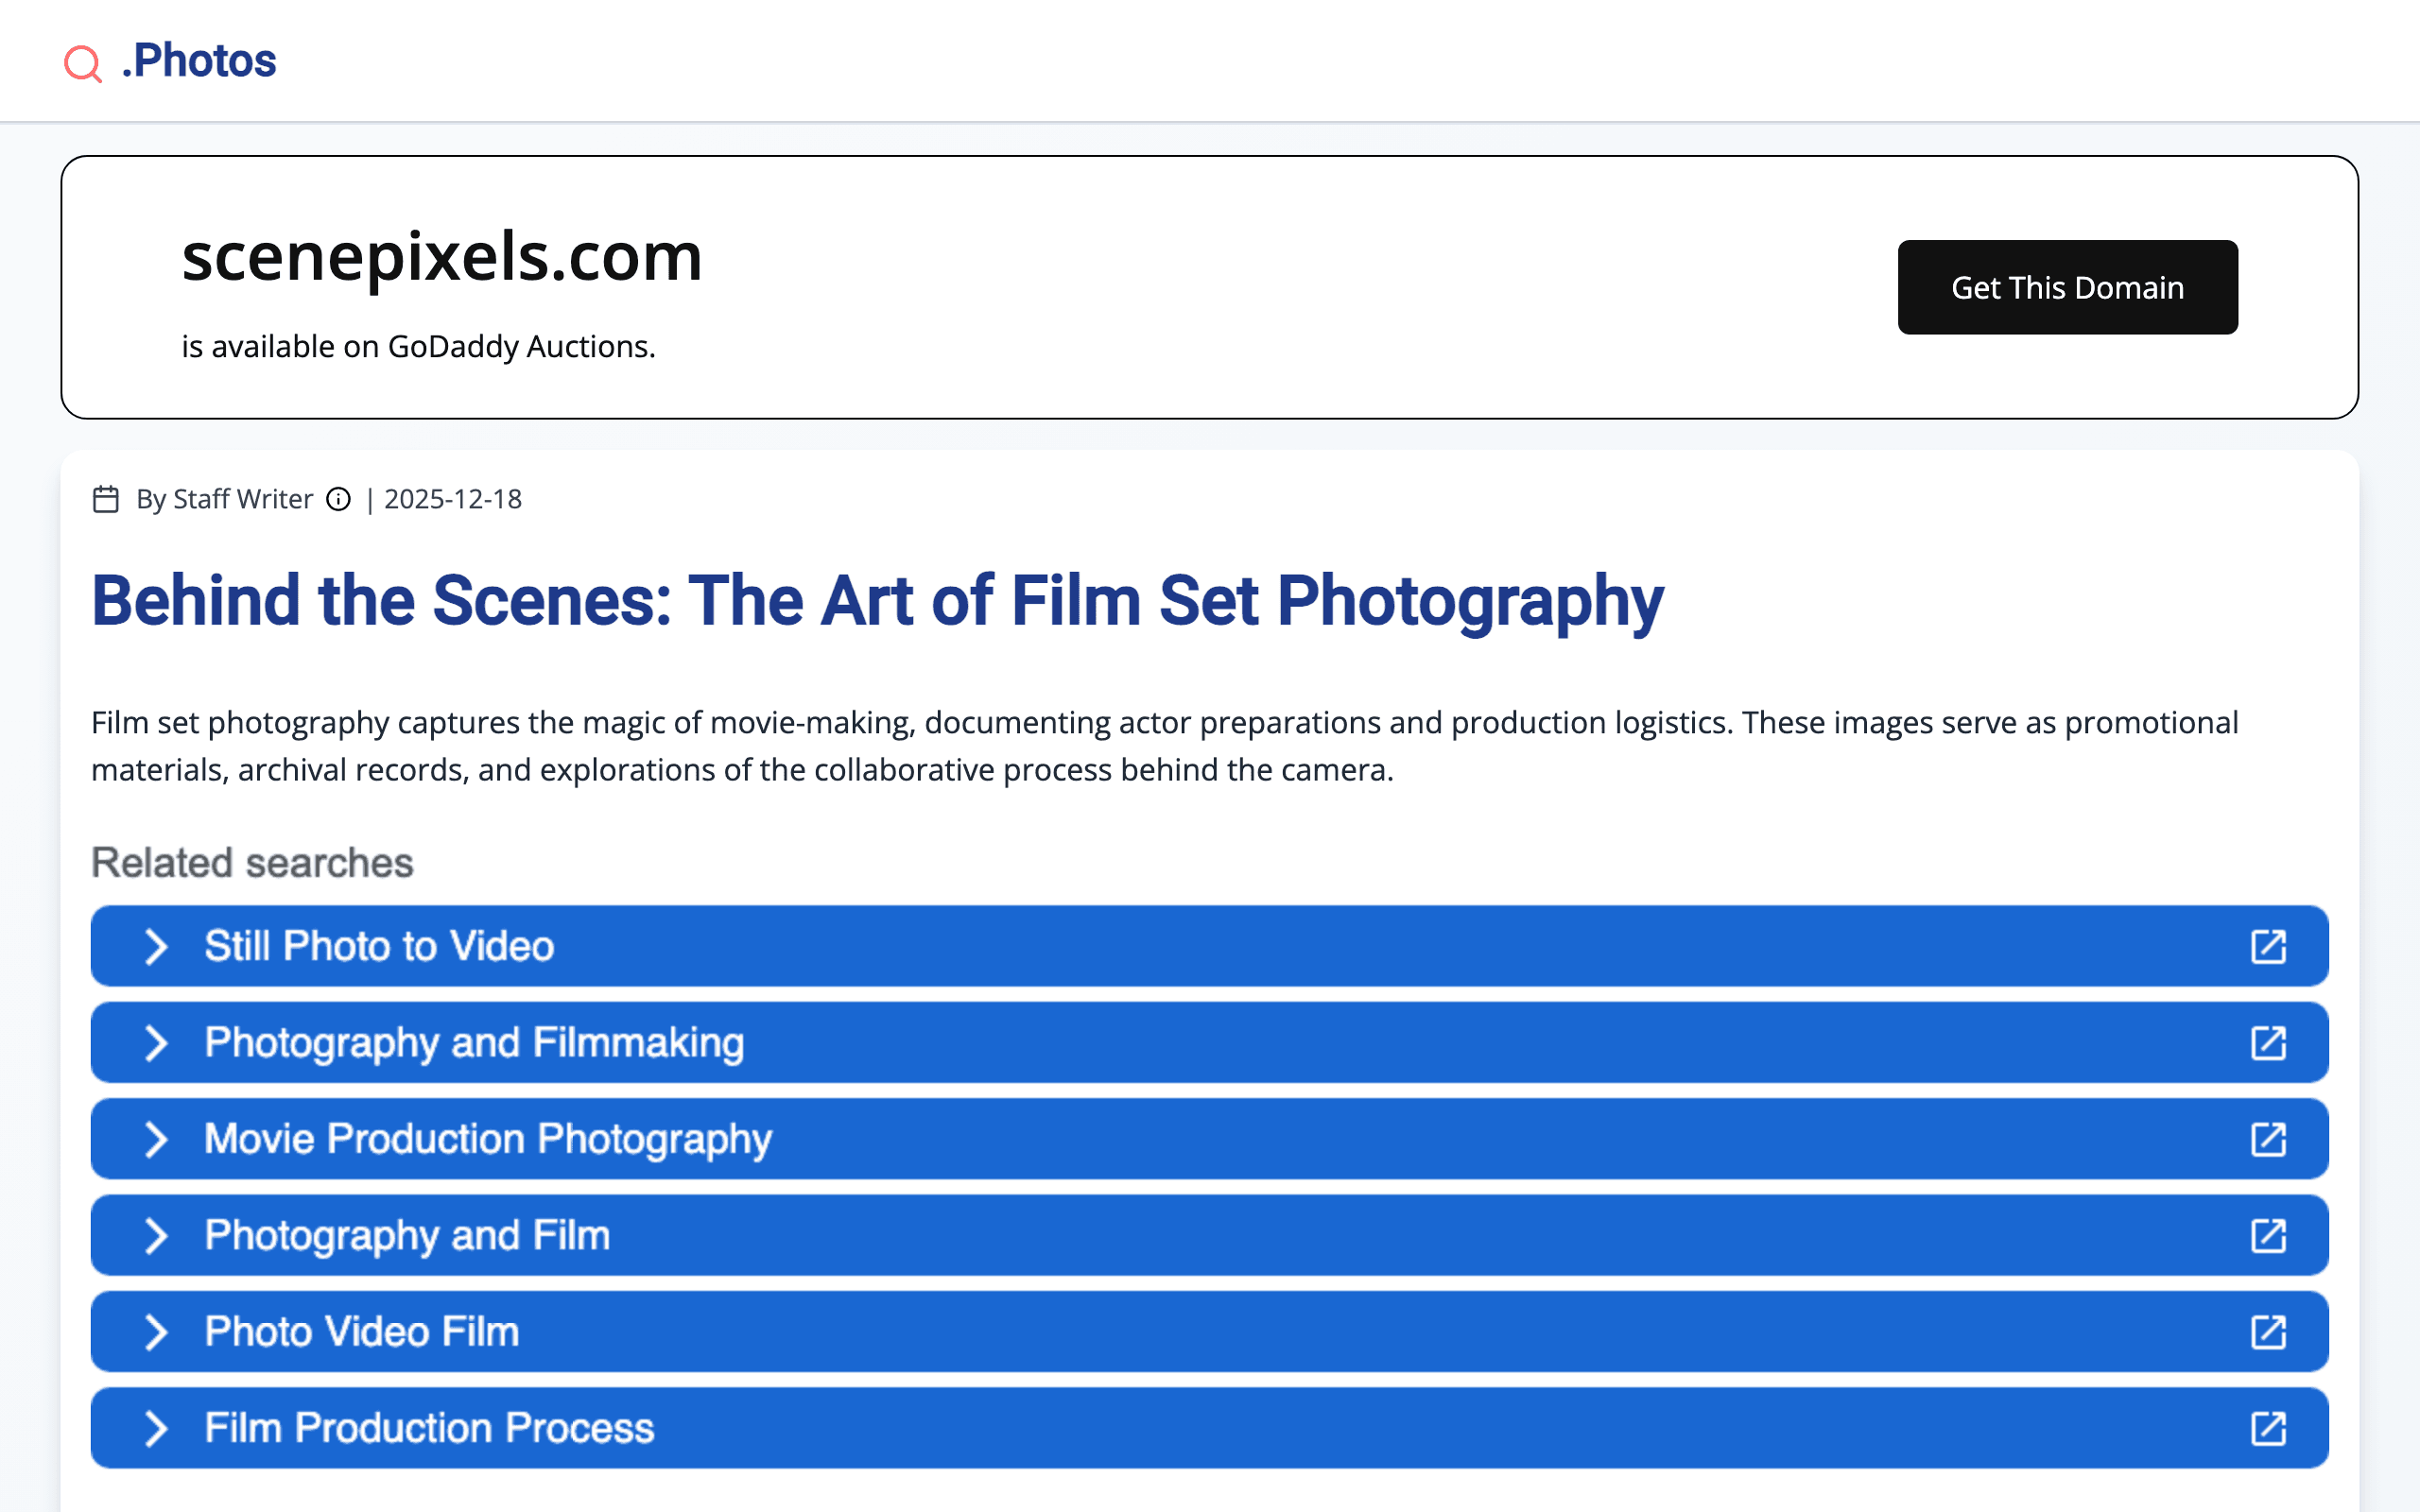The height and width of the screenshot is (1512, 2420).
Task: Click external link icon on Photo Video Film
Action: pyautogui.click(x=2268, y=1332)
